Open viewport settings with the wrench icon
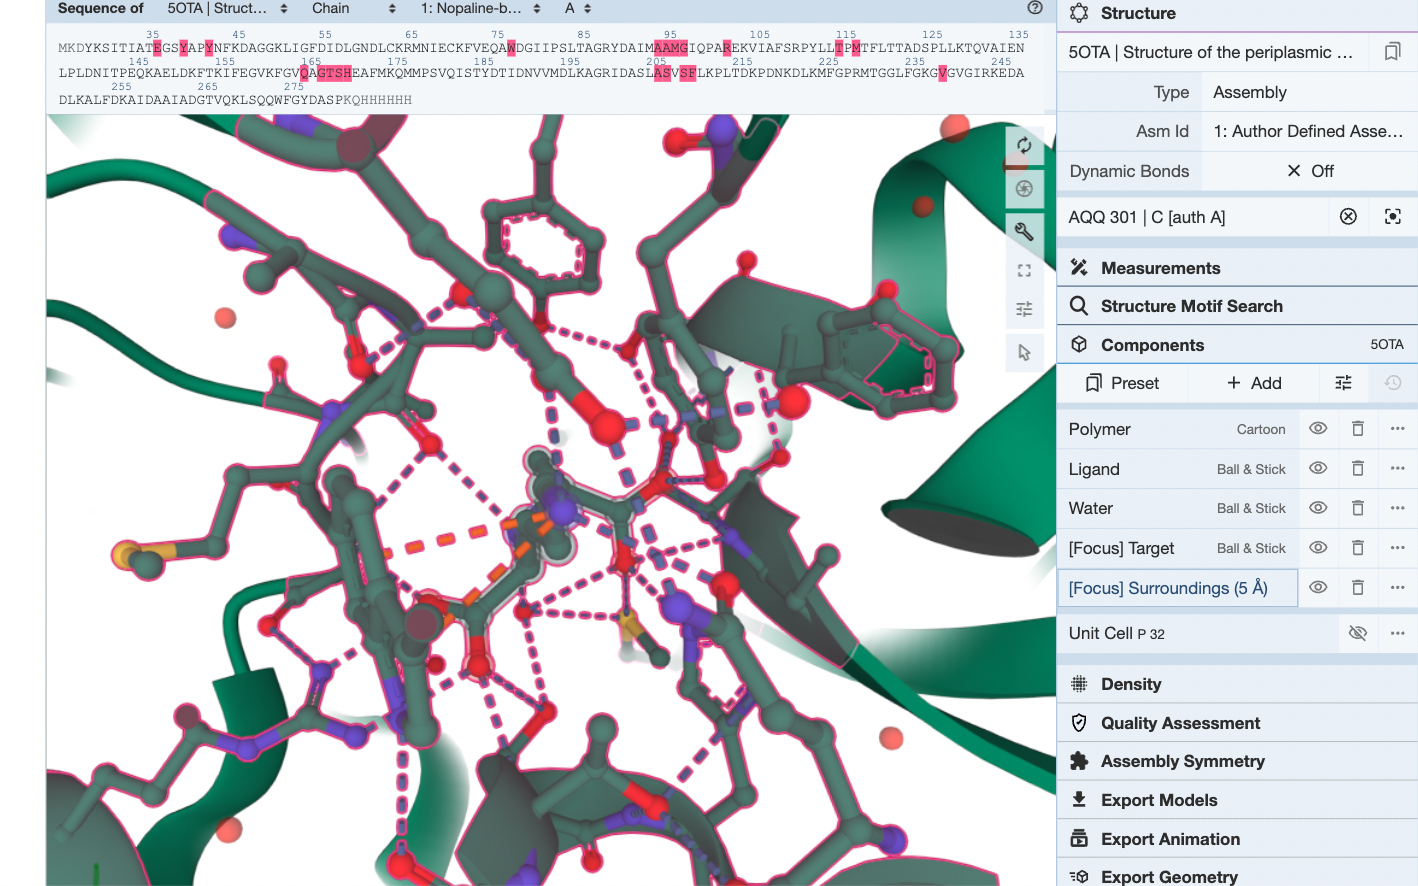This screenshot has width=1418, height=886. point(1024,231)
